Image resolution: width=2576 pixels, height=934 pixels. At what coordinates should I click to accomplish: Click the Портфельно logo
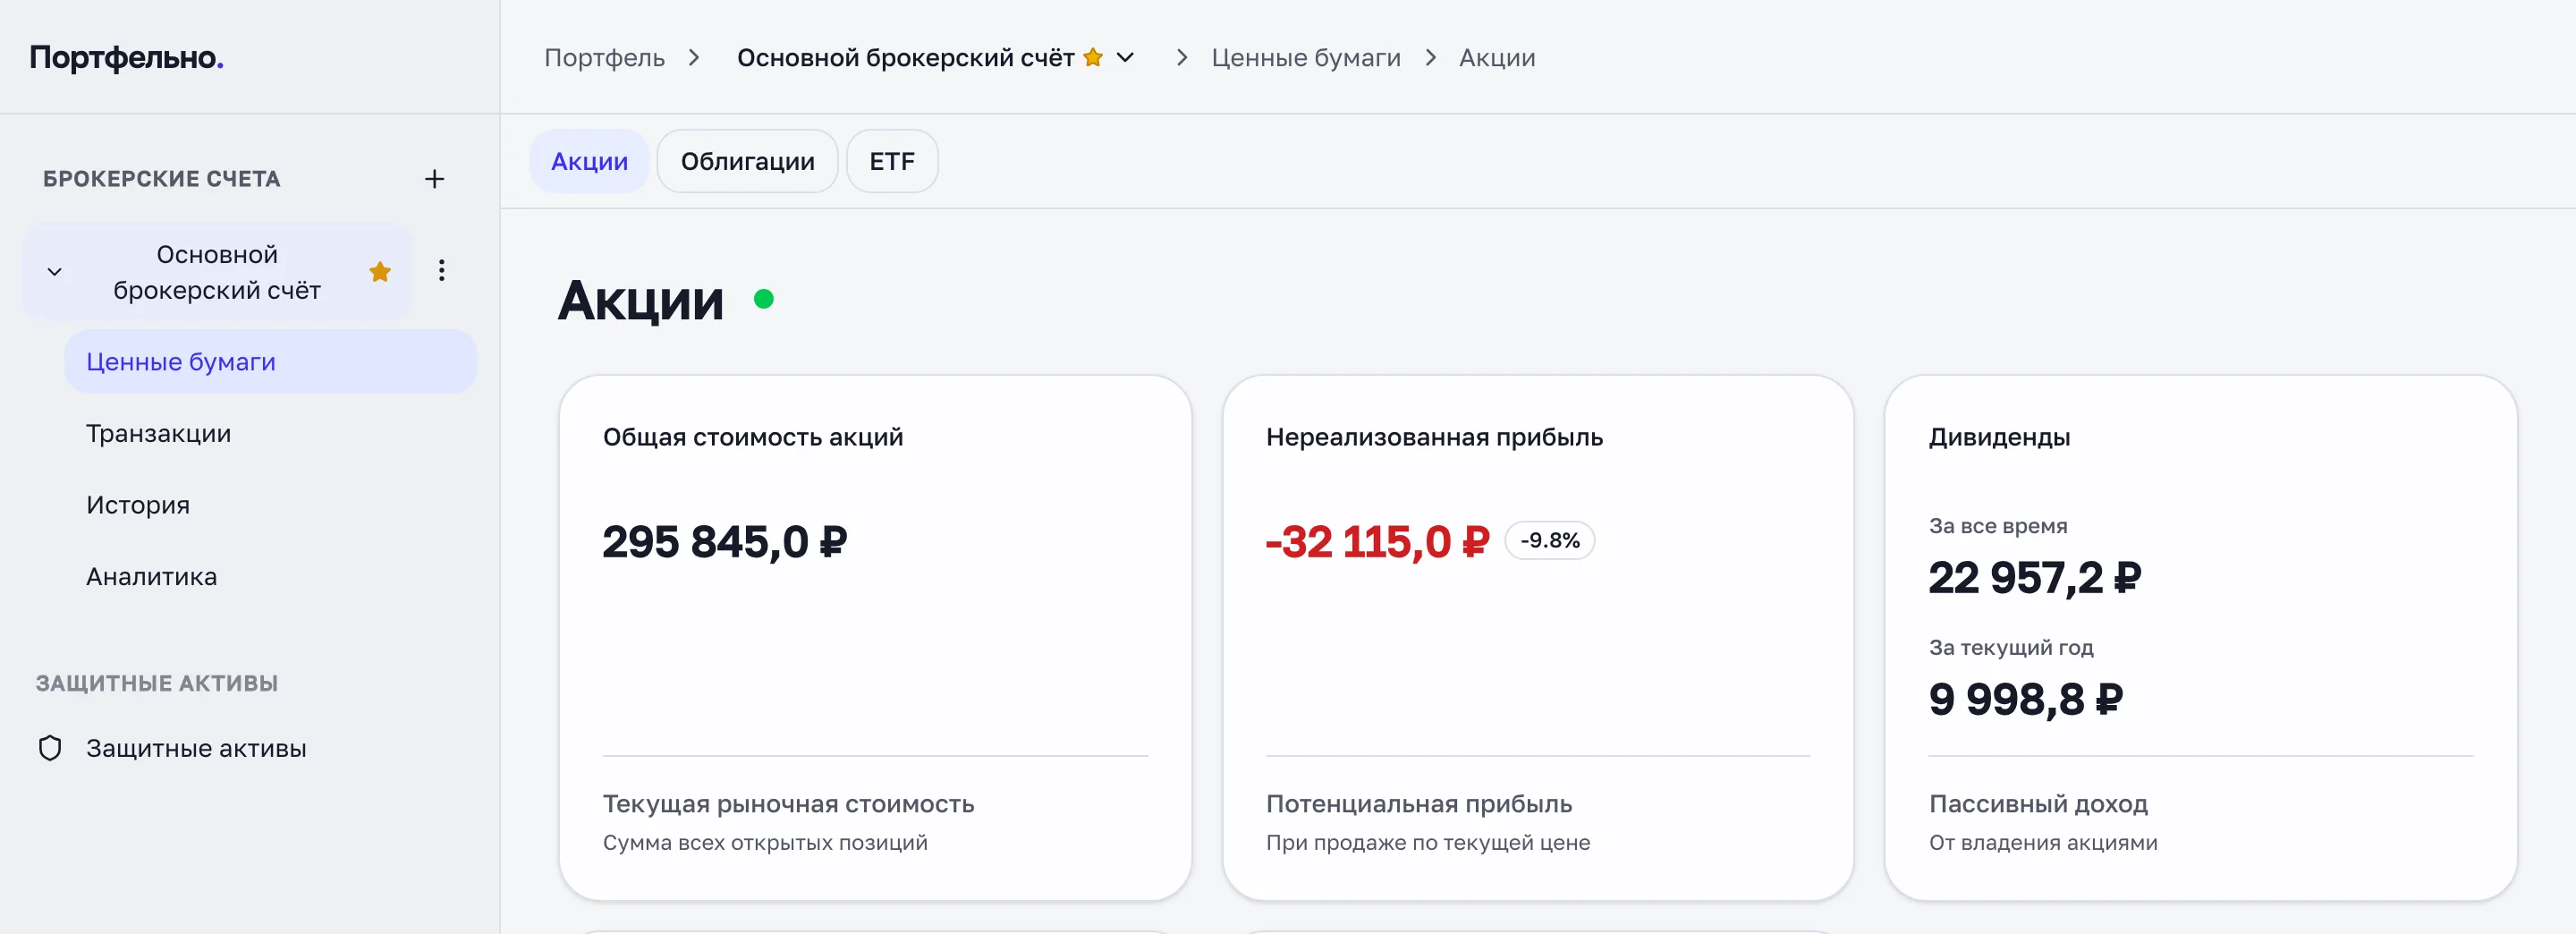pos(126,58)
